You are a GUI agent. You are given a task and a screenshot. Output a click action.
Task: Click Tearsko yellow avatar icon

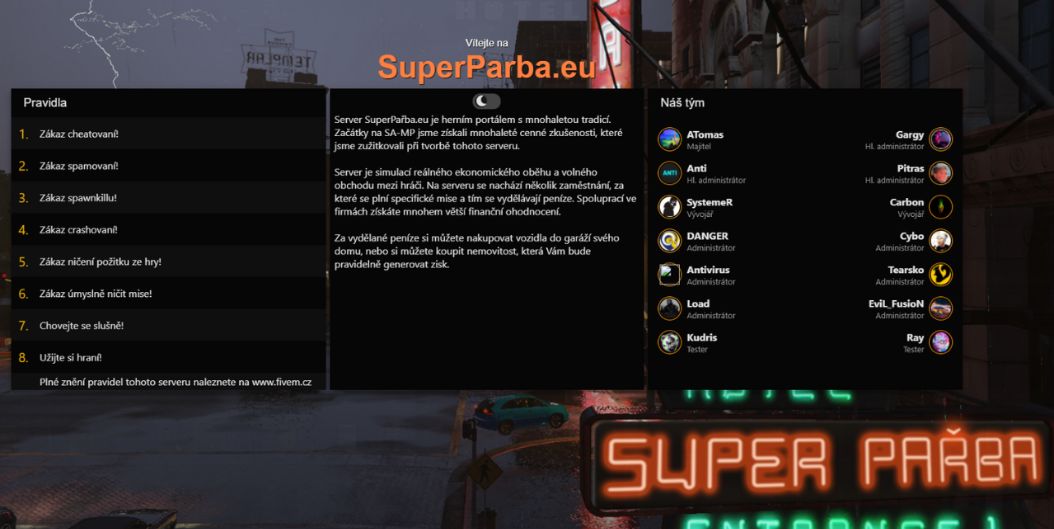point(941,274)
